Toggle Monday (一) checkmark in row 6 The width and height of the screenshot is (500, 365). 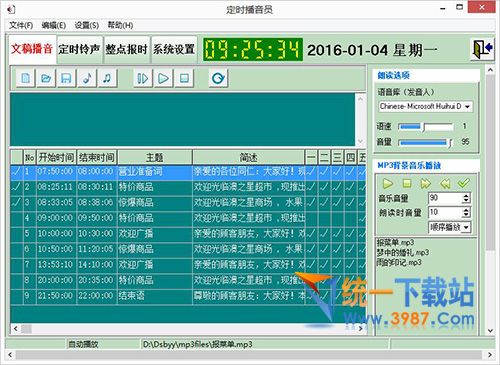(x=311, y=249)
